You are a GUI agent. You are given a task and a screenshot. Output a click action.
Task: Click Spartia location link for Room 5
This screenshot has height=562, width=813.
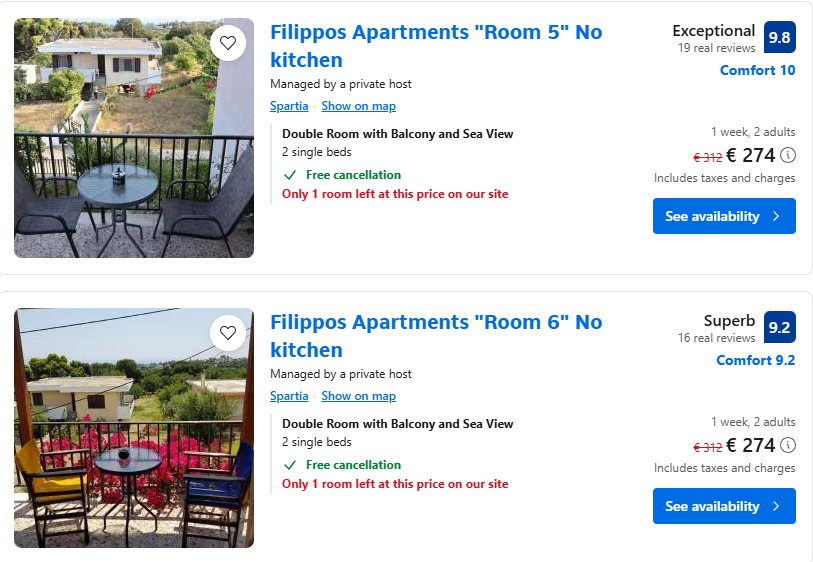pos(289,106)
